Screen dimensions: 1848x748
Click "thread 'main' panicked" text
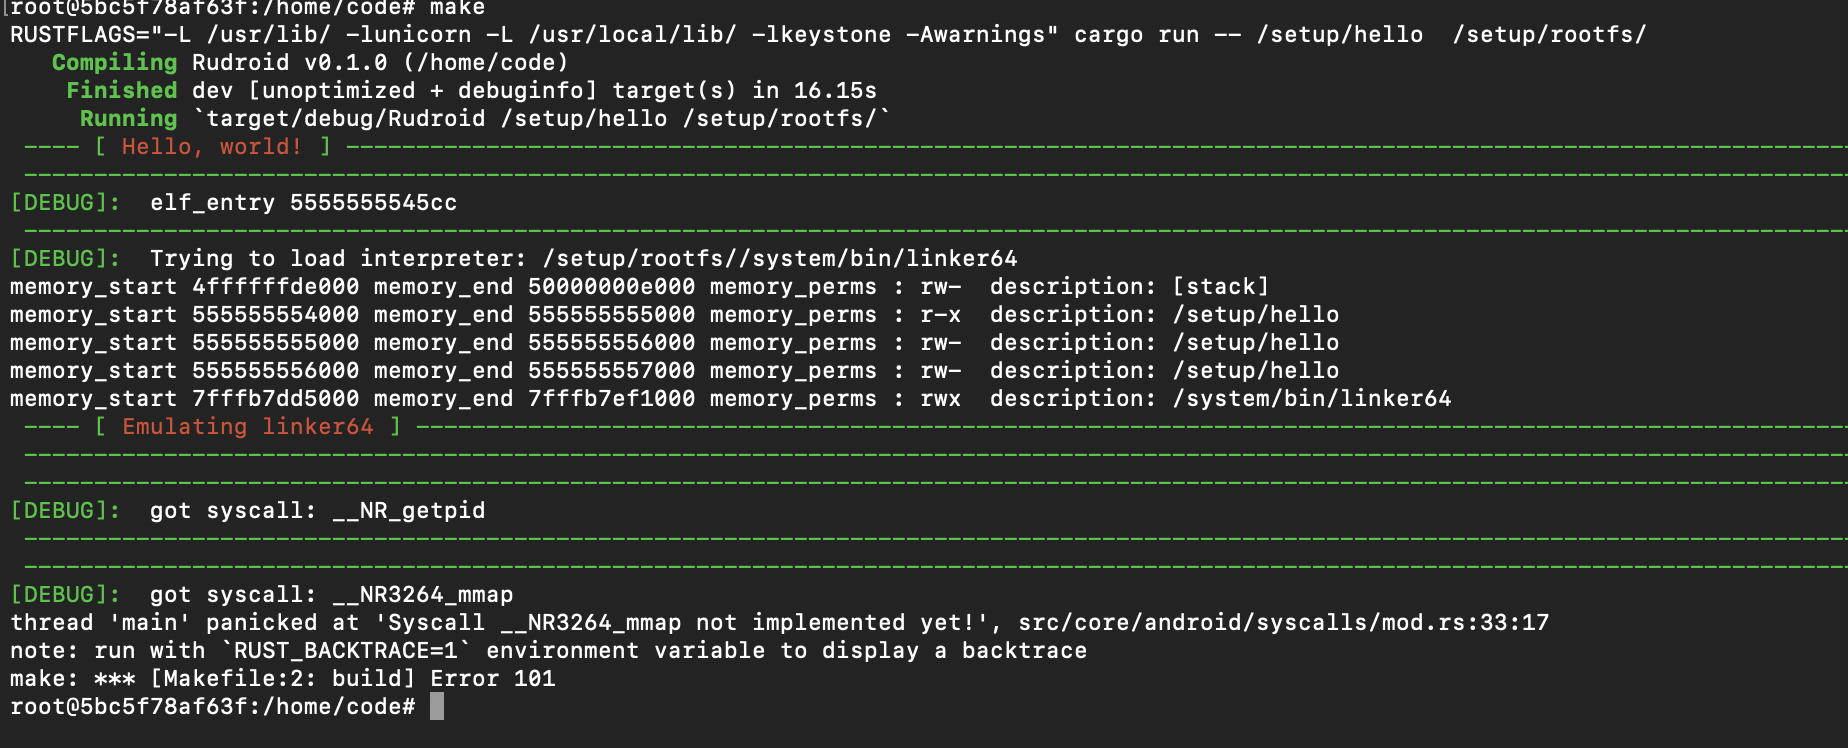[x=164, y=622]
